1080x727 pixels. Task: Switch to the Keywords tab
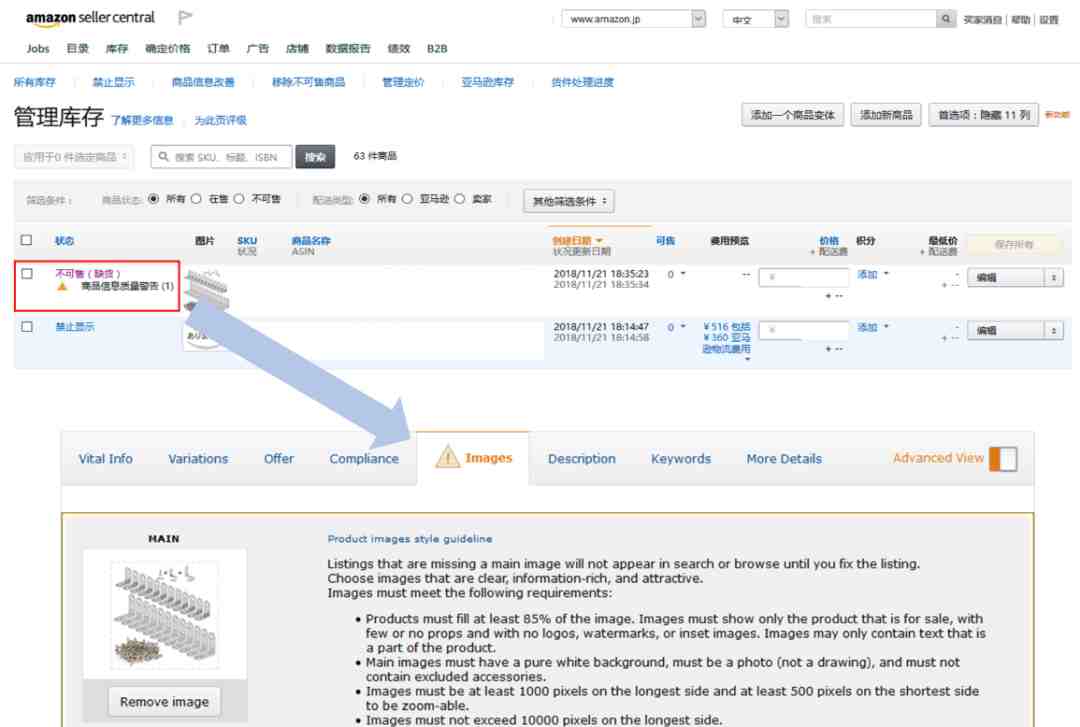tap(680, 459)
